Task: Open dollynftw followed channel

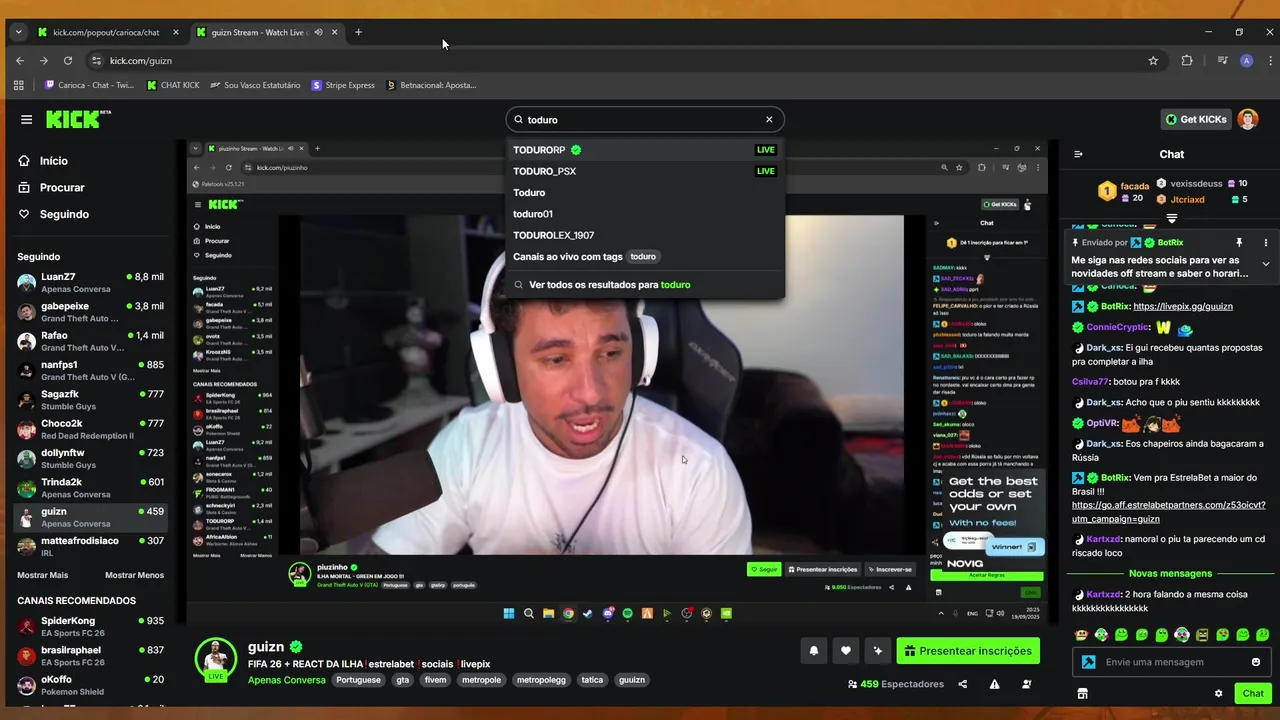Action: click(90, 458)
